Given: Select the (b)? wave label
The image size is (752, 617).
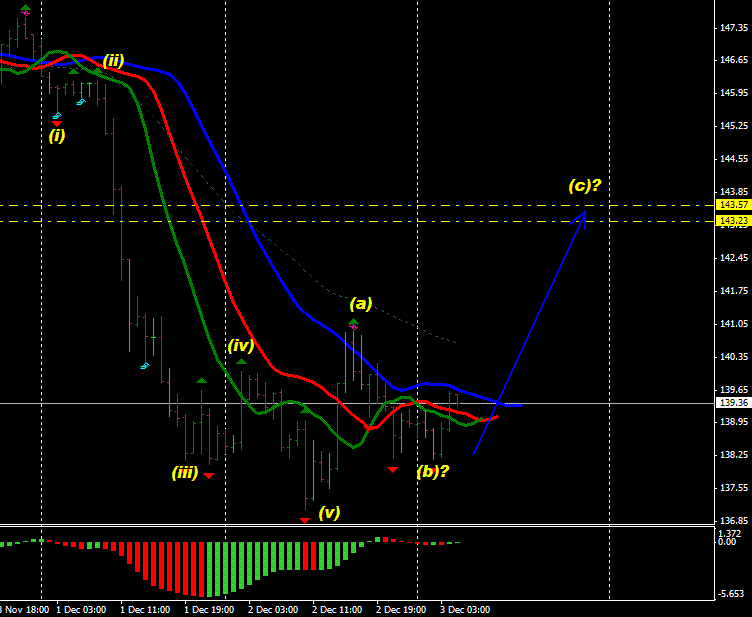Looking at the screenshot, I should 433,471.
